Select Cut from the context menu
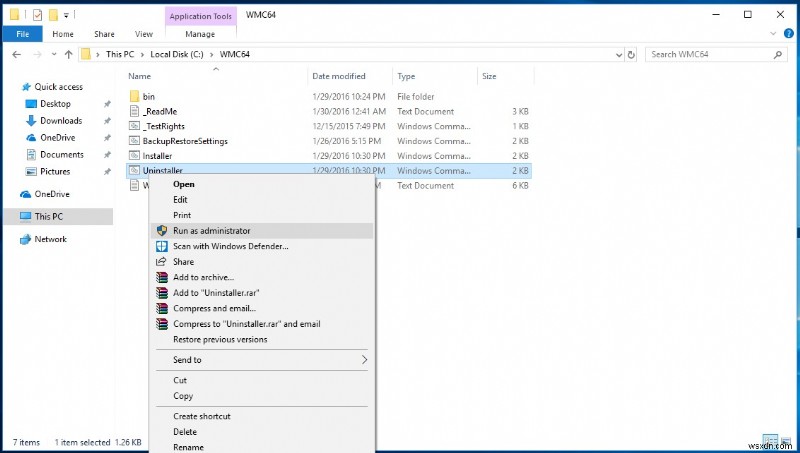This screenshot has width=800, height=453. pyautogui.click(x=262, y=380)
